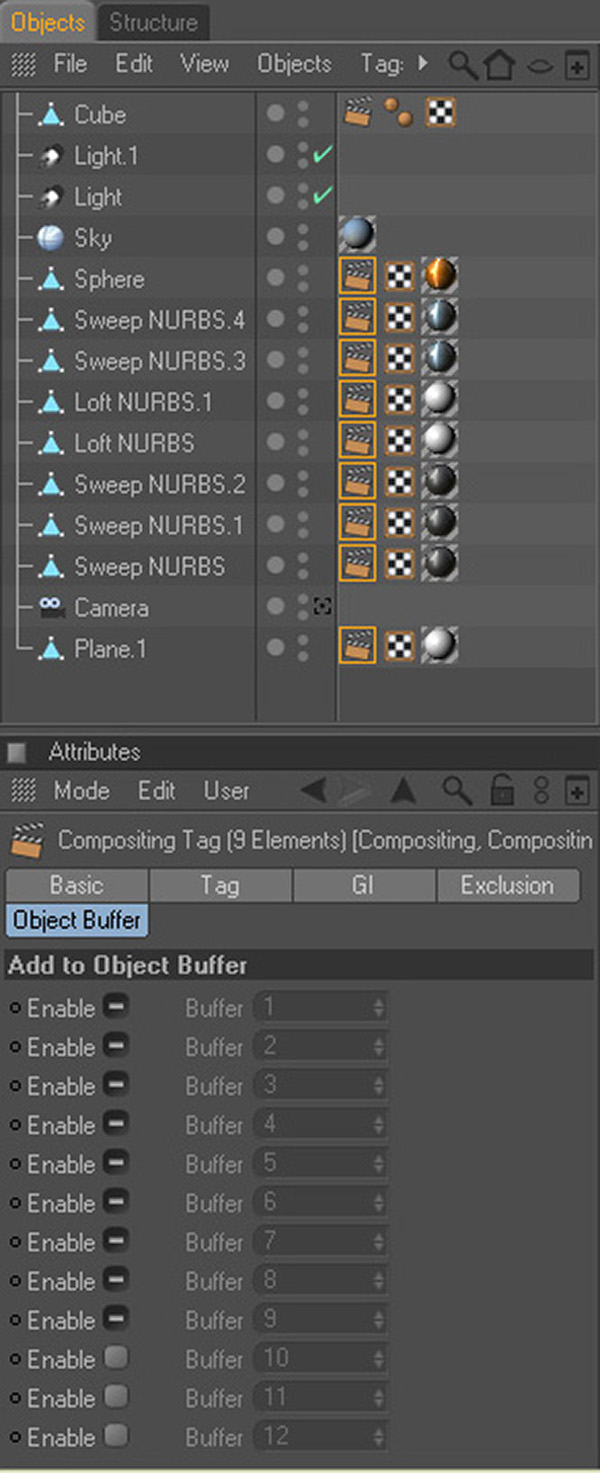Select the Sky object's material tag
The height and width of the screenshot is (1473, 600).
click(x=358, y=237)
